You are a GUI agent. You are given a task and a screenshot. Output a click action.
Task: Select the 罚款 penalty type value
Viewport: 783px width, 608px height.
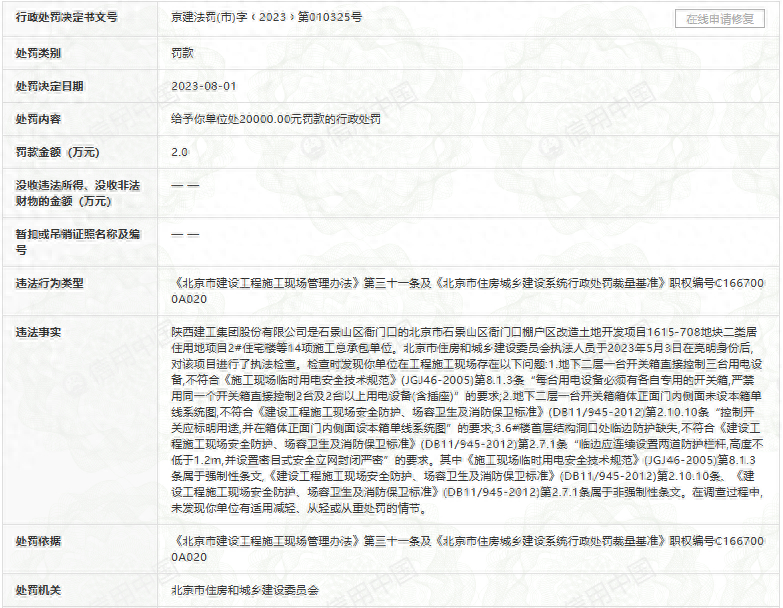pyautogui.click(x=182, y=53)
